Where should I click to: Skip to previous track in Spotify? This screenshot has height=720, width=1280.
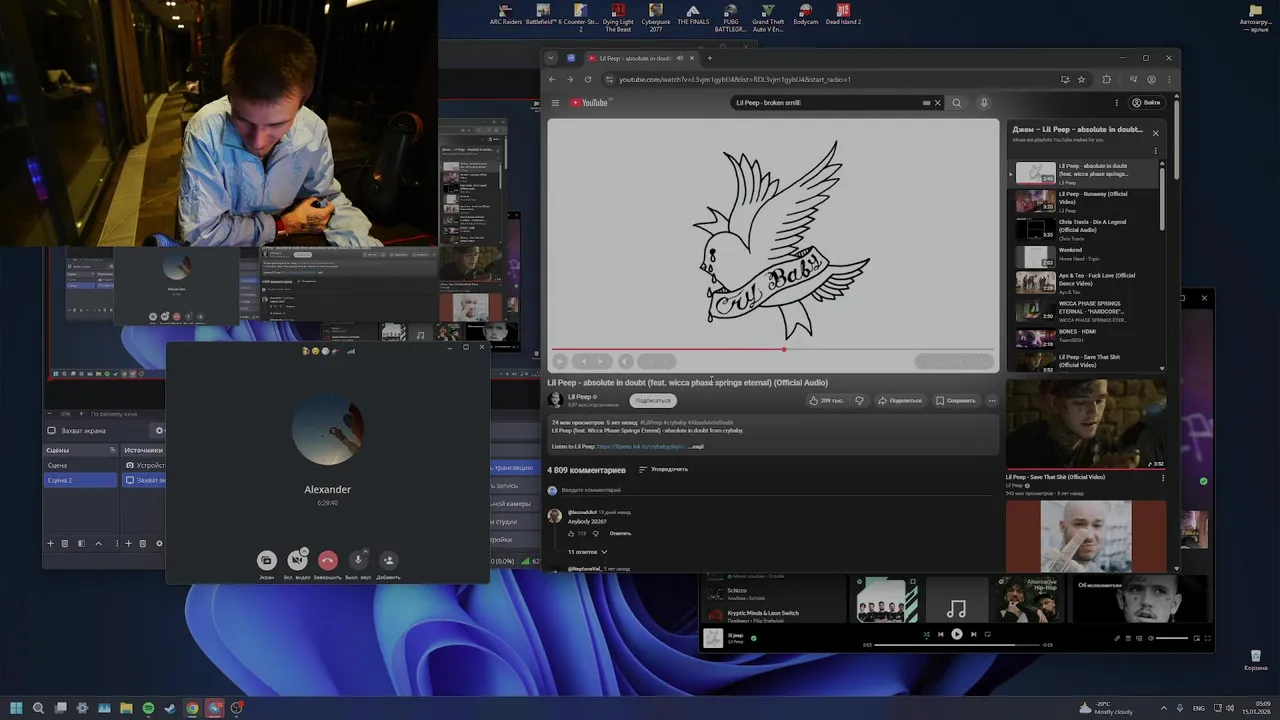tap(940, 634)
